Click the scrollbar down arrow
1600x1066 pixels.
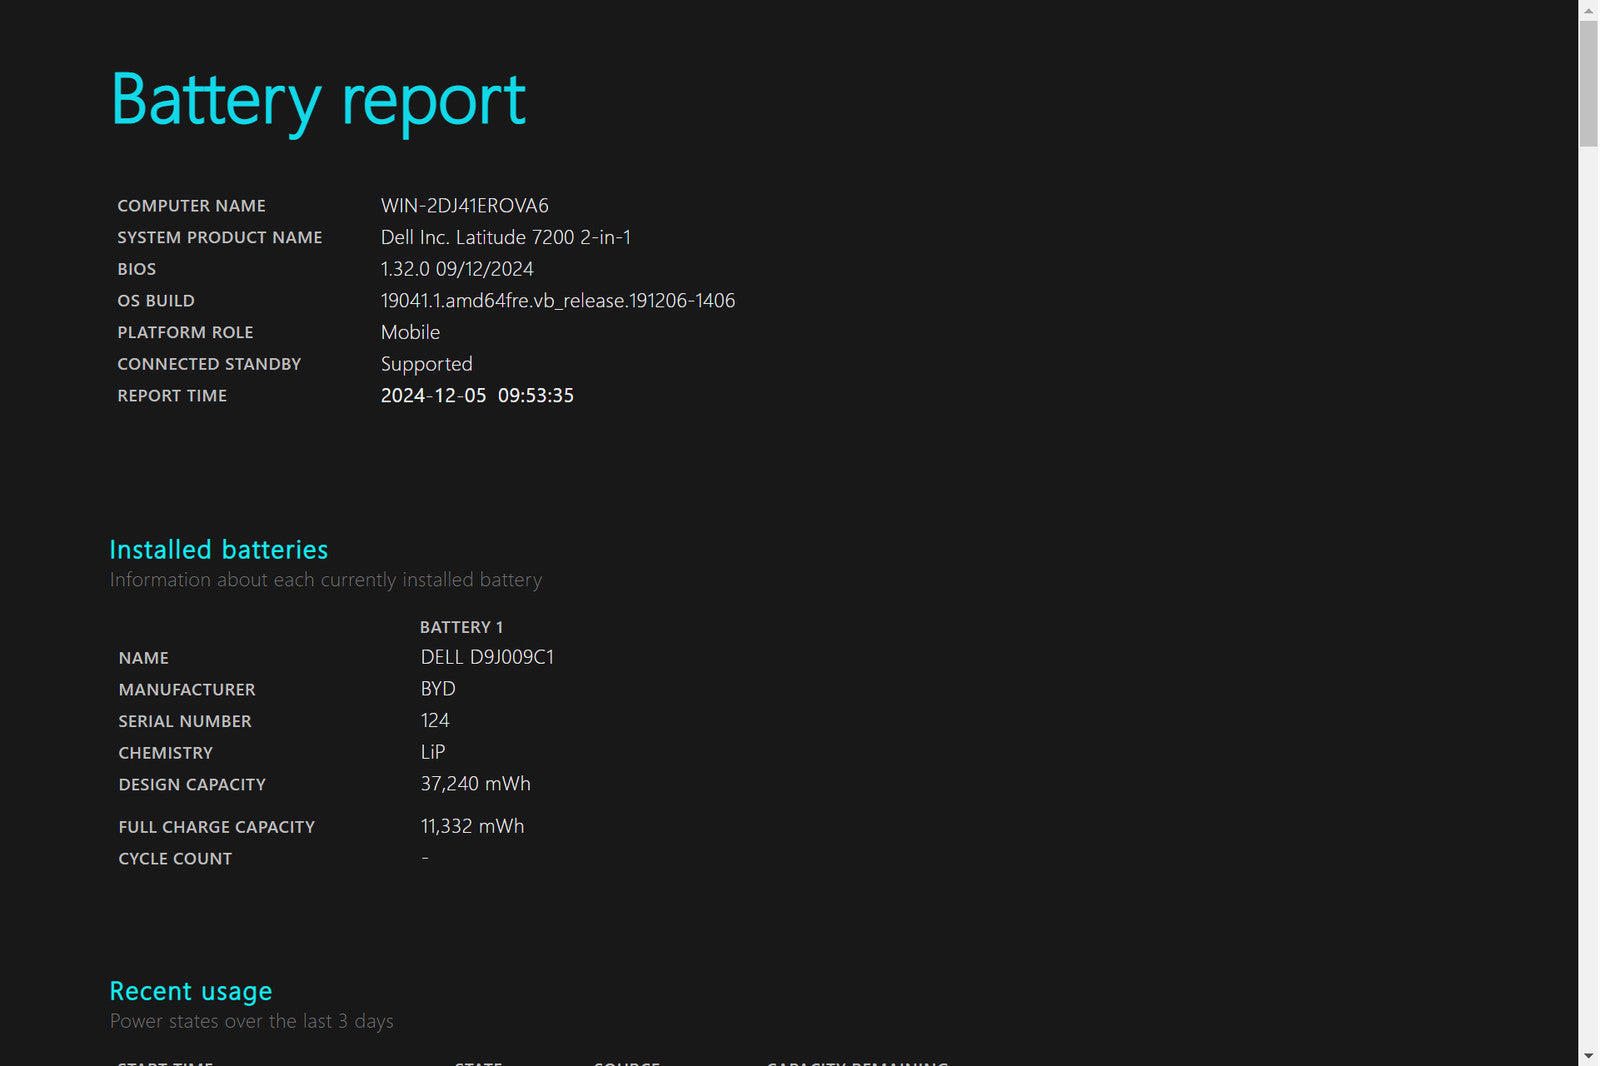pyautogui.click(x=1588, y=1056)
